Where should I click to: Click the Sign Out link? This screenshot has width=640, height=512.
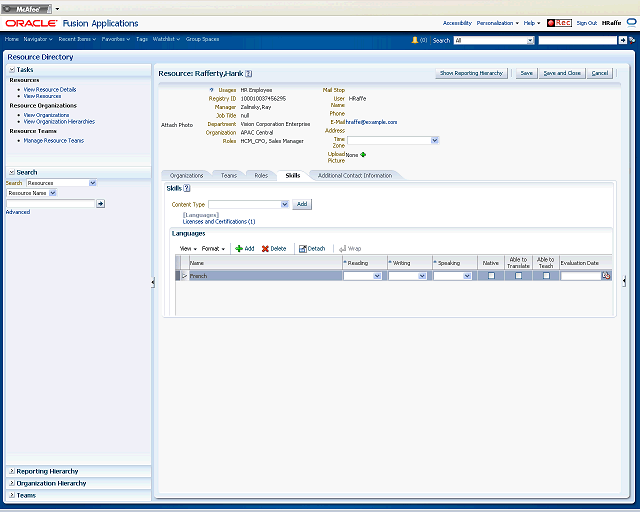(x=587, y=23)
